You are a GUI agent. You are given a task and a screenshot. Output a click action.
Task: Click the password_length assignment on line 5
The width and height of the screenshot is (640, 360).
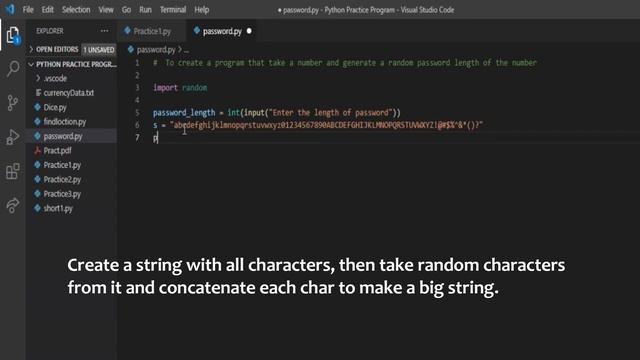pyautogui.click(x=277, y=113)
